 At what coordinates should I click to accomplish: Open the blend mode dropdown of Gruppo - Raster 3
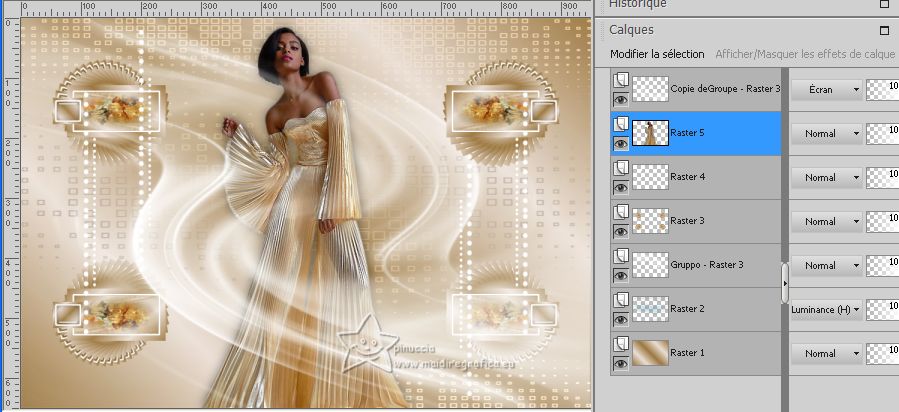(827, 266)
